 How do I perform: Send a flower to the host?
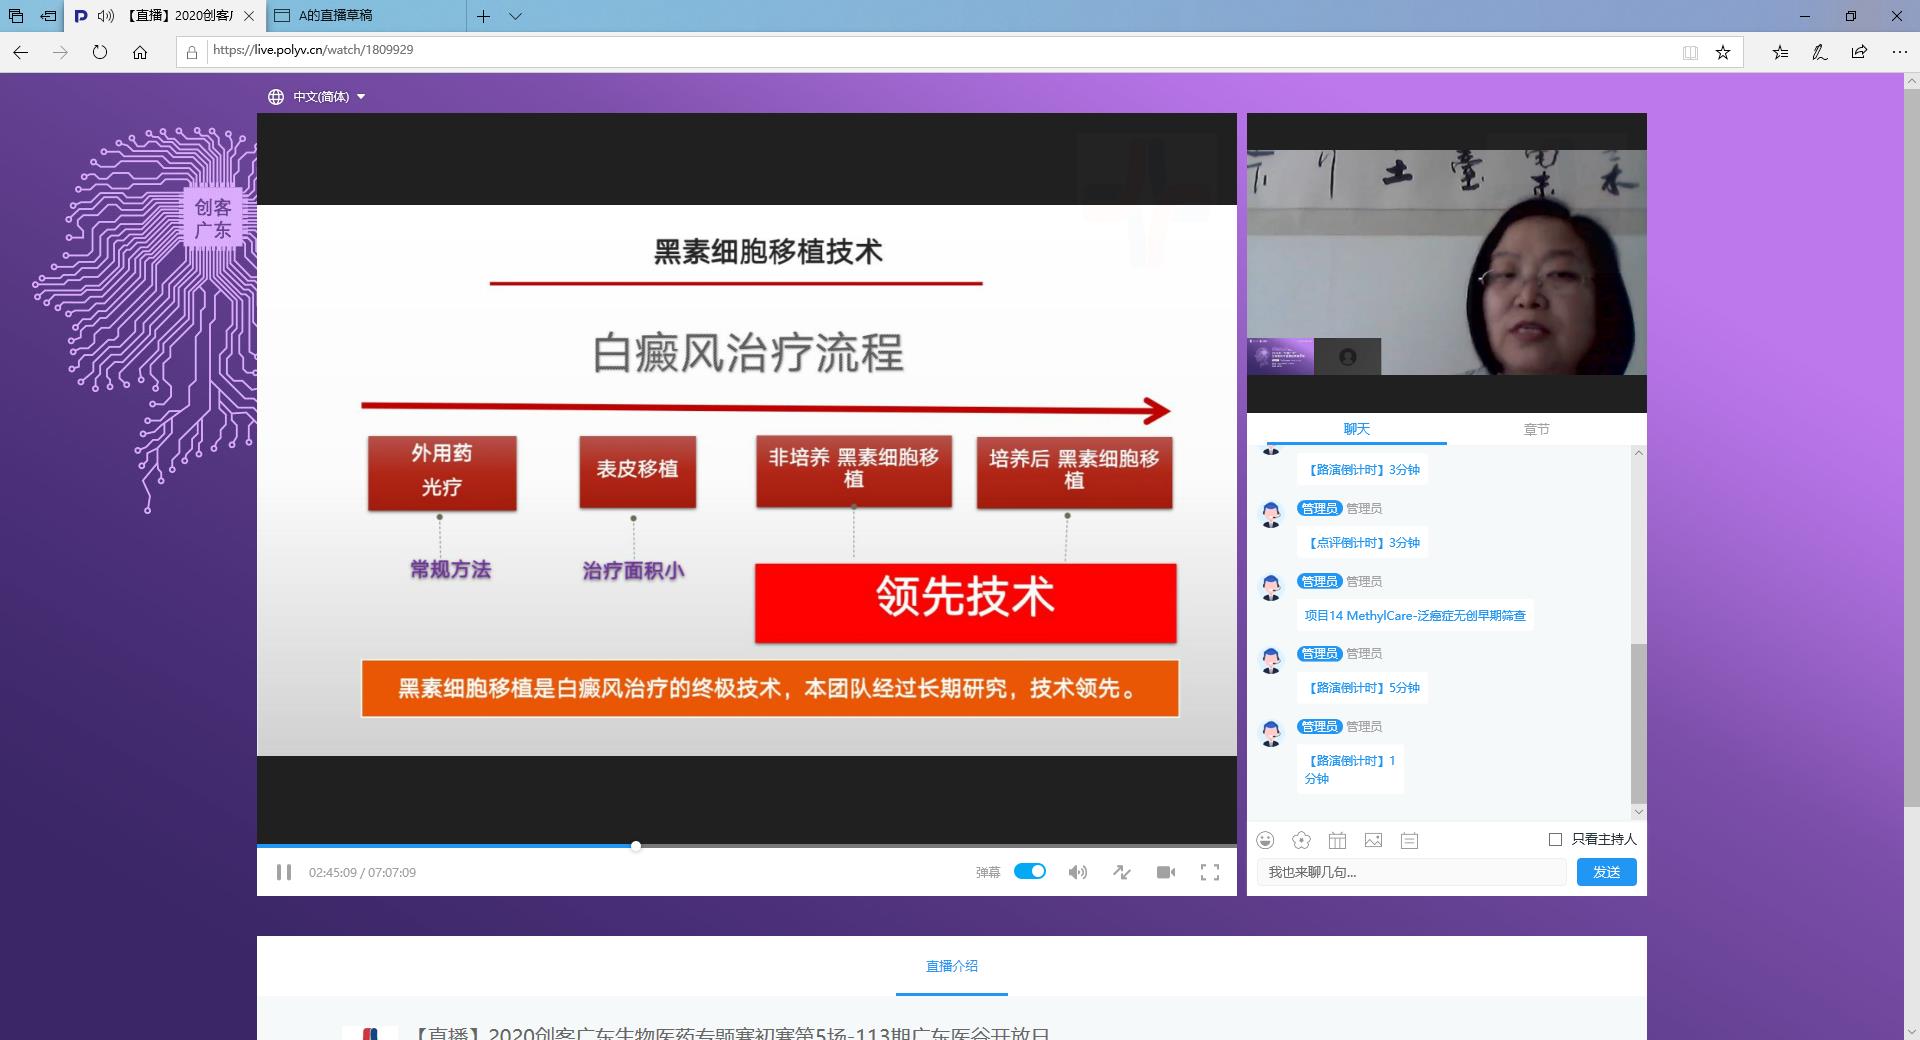pyautogui.click(x=1301, y=840)
